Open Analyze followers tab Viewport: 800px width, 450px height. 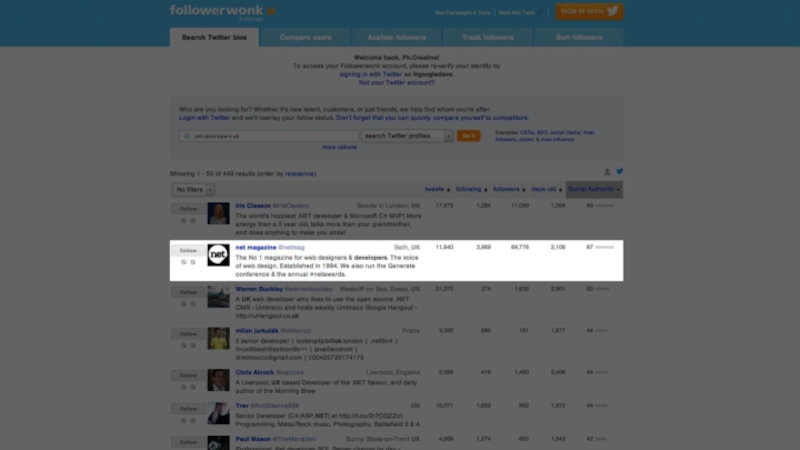[396, 37]
